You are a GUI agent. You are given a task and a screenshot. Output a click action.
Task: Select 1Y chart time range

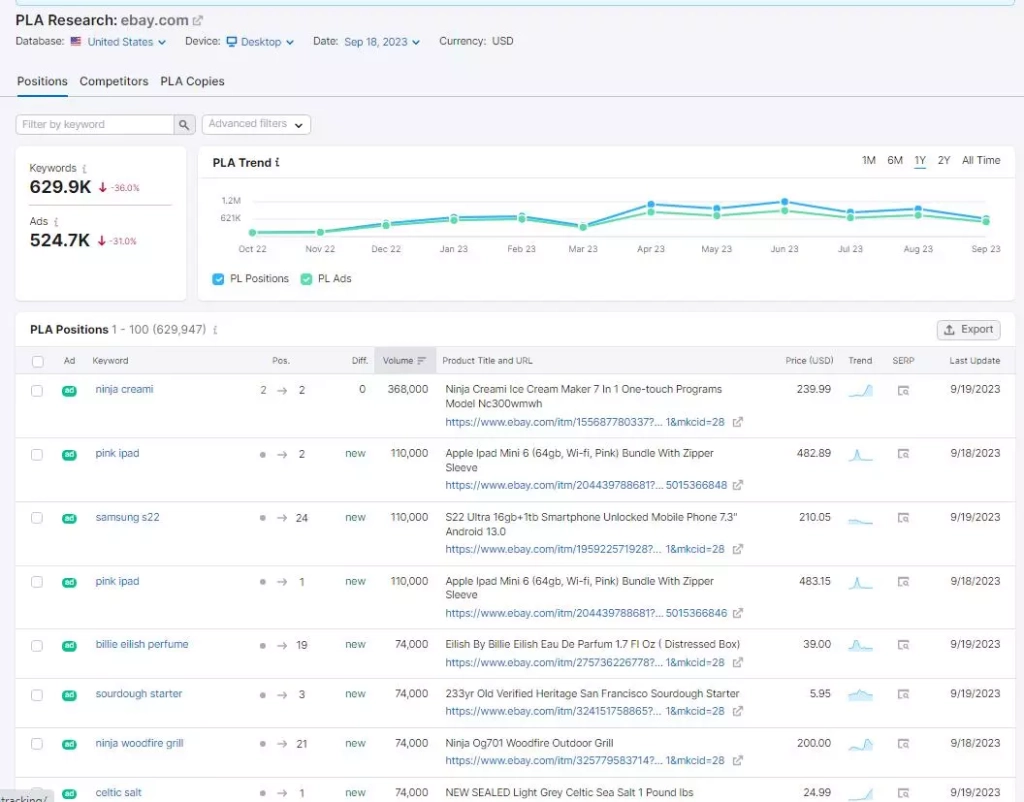(920, 161)
